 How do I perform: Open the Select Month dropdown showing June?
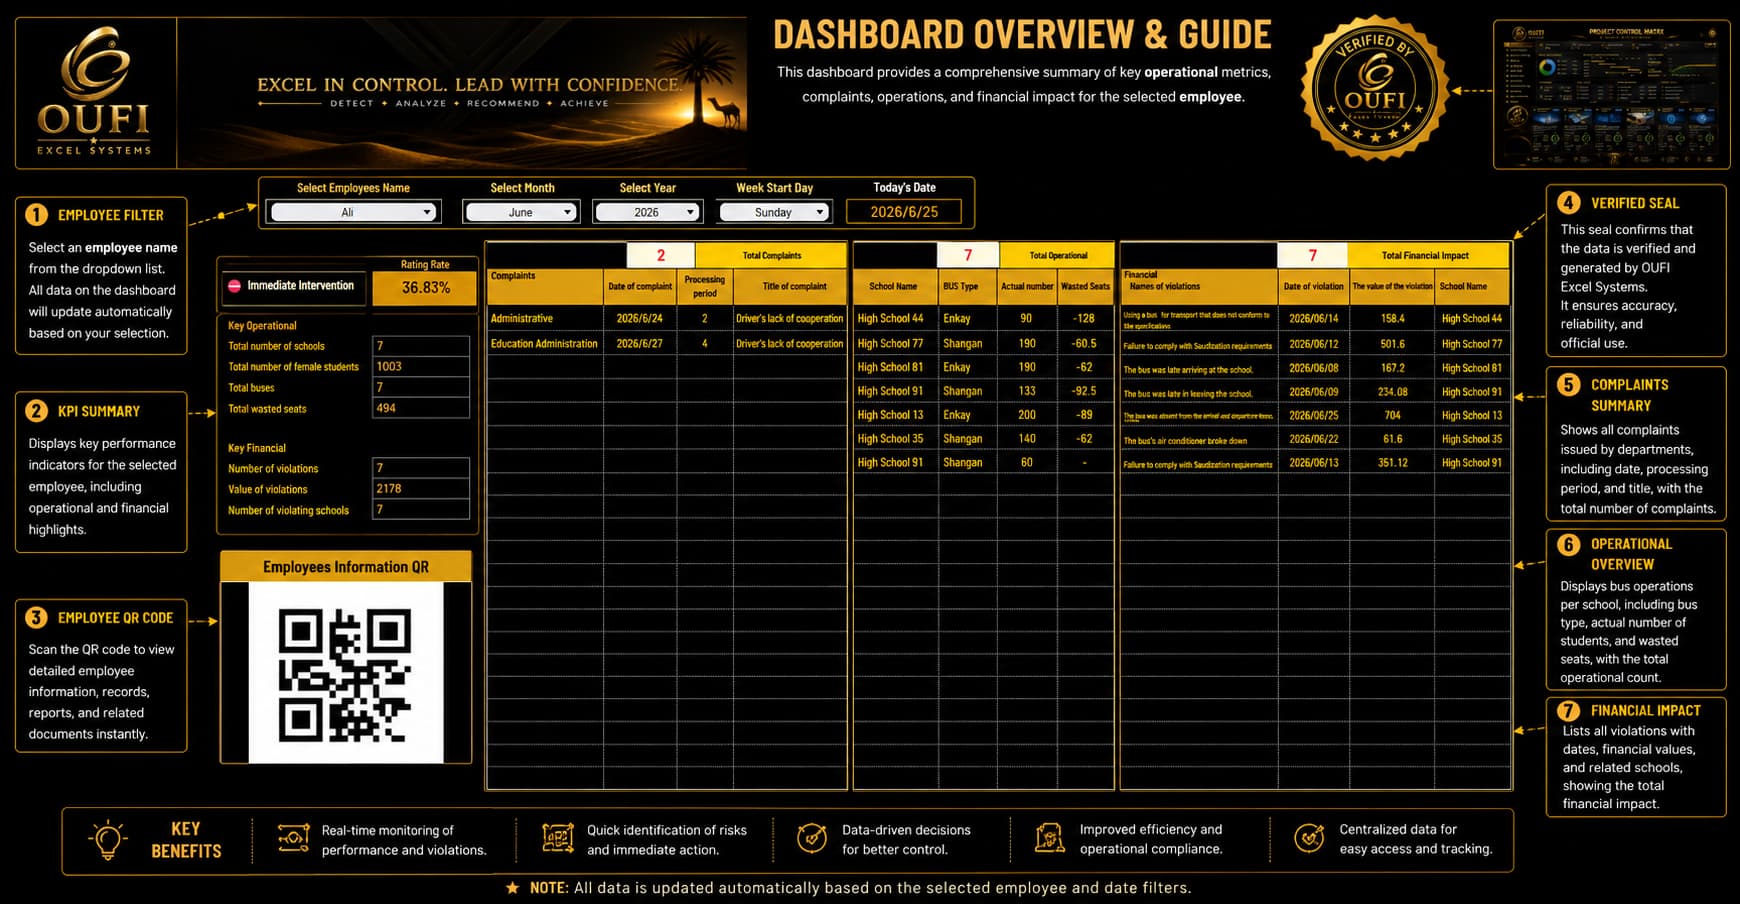click(x=520, y=212)
